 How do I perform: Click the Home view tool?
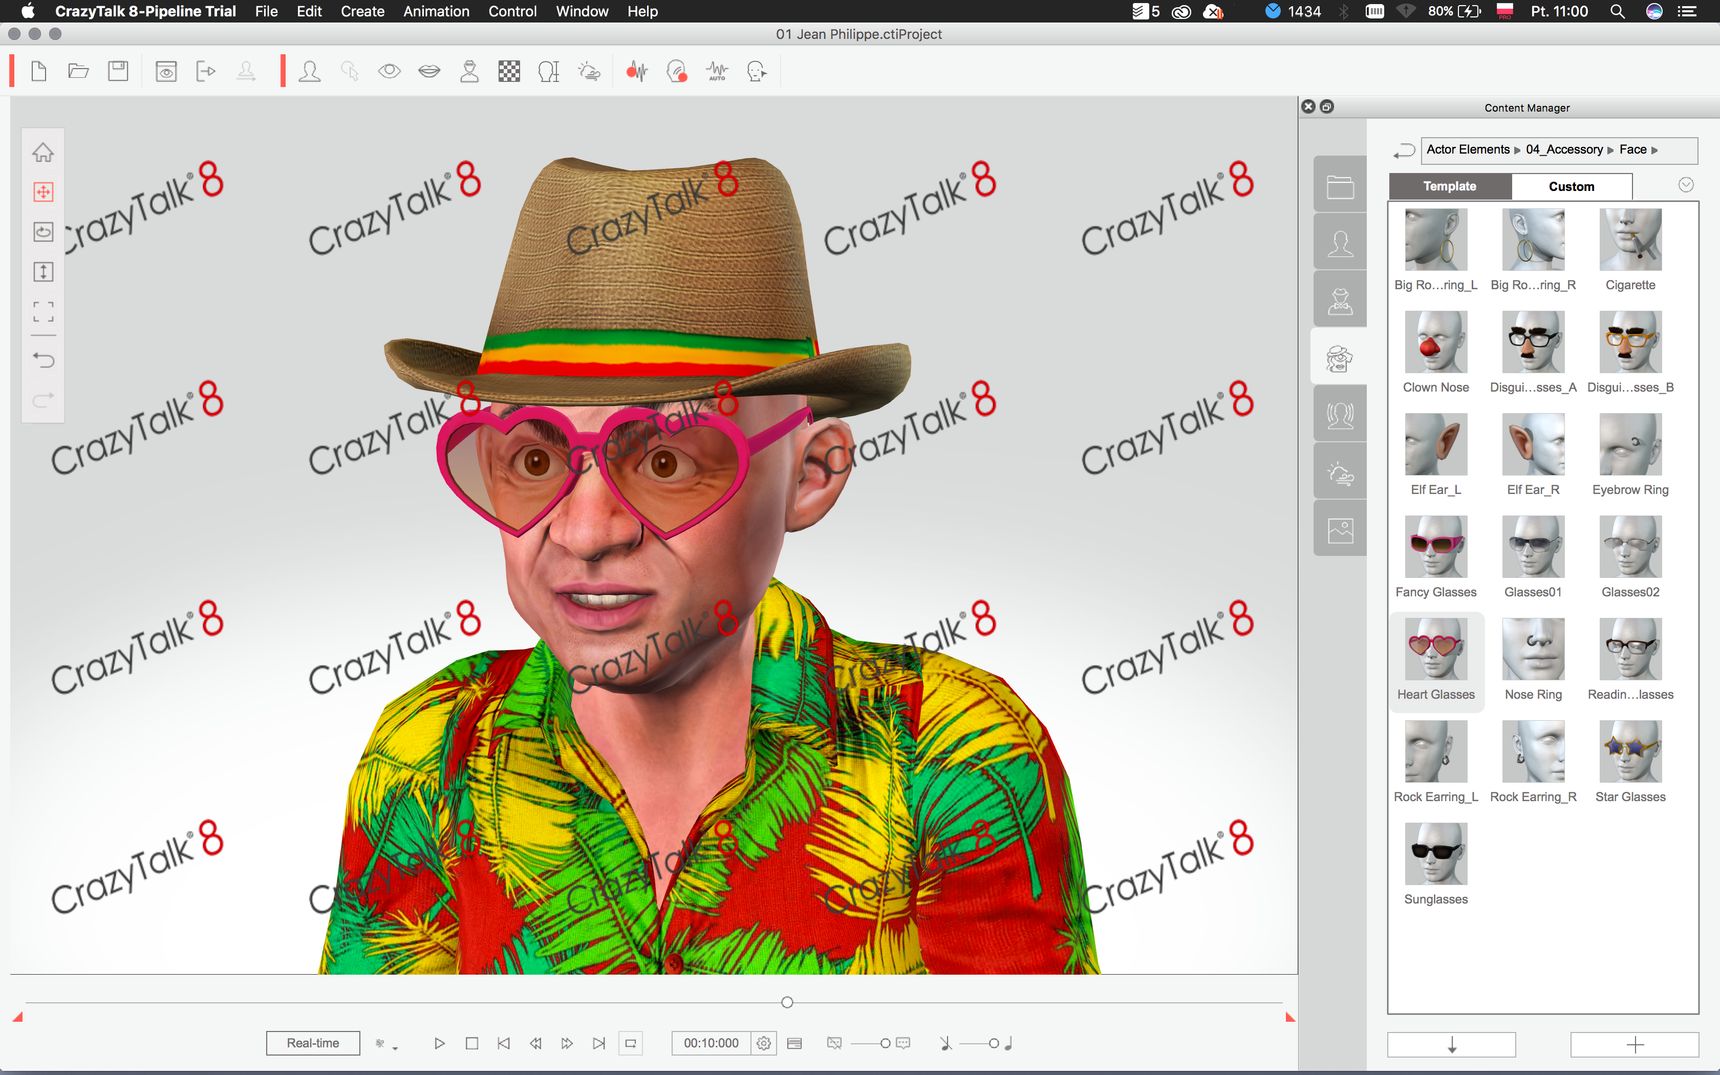pos(43,152)
